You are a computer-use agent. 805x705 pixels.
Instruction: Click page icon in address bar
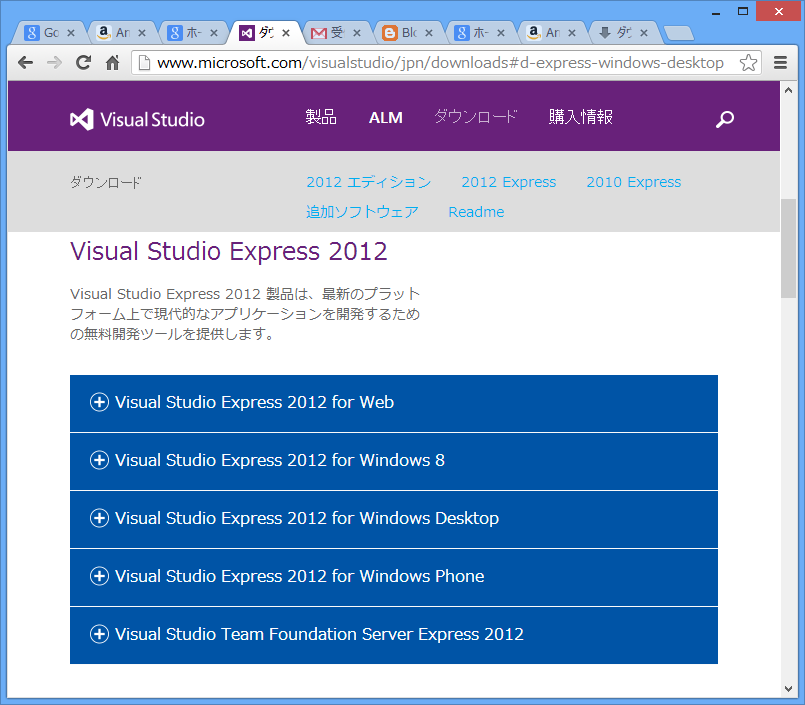point(145,63)
